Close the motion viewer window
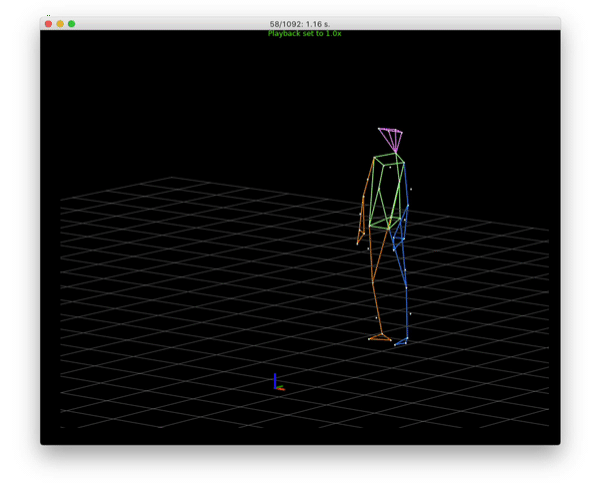 [48, 24]
